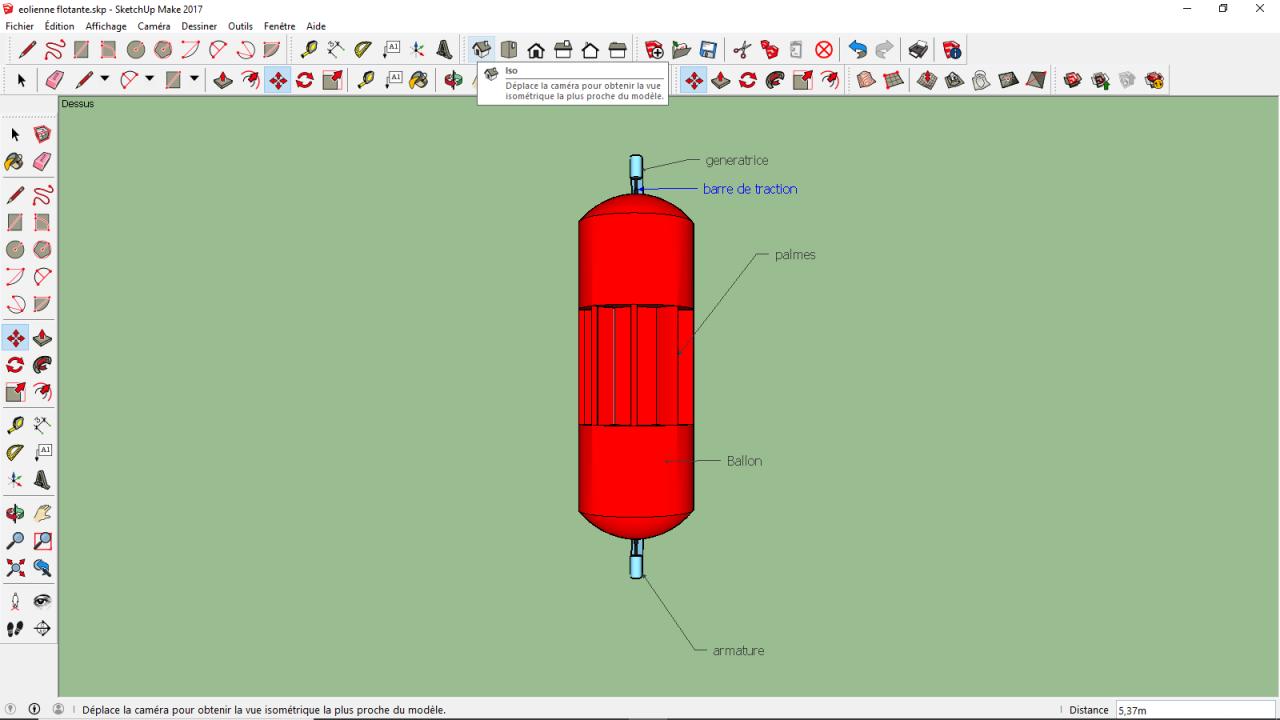Select the Sandbox Flip Edge tool

(x=1036, y=80)
